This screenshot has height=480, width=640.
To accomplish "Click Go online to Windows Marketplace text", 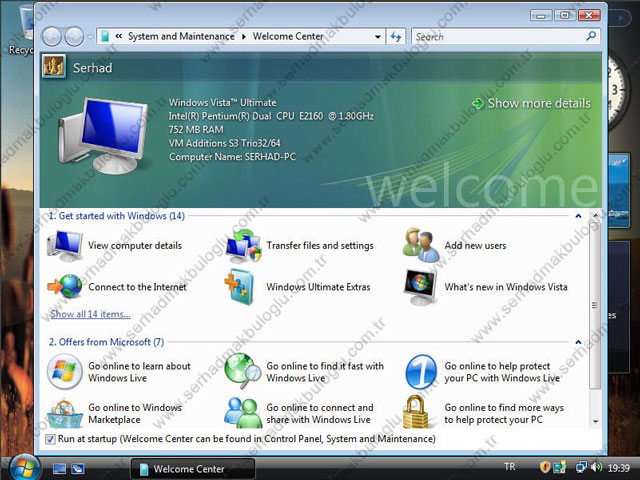I will (x=135, y=413).
